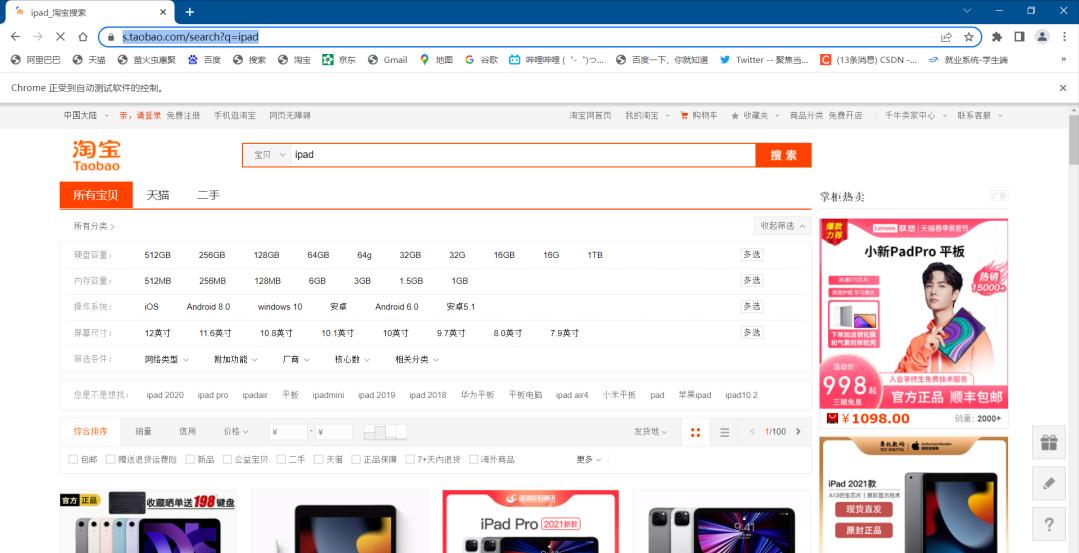The width and height of the screenshot is (1079, 553).
Task: Tick the 7+天内退货 checkbox
Action: click(410, 459)
